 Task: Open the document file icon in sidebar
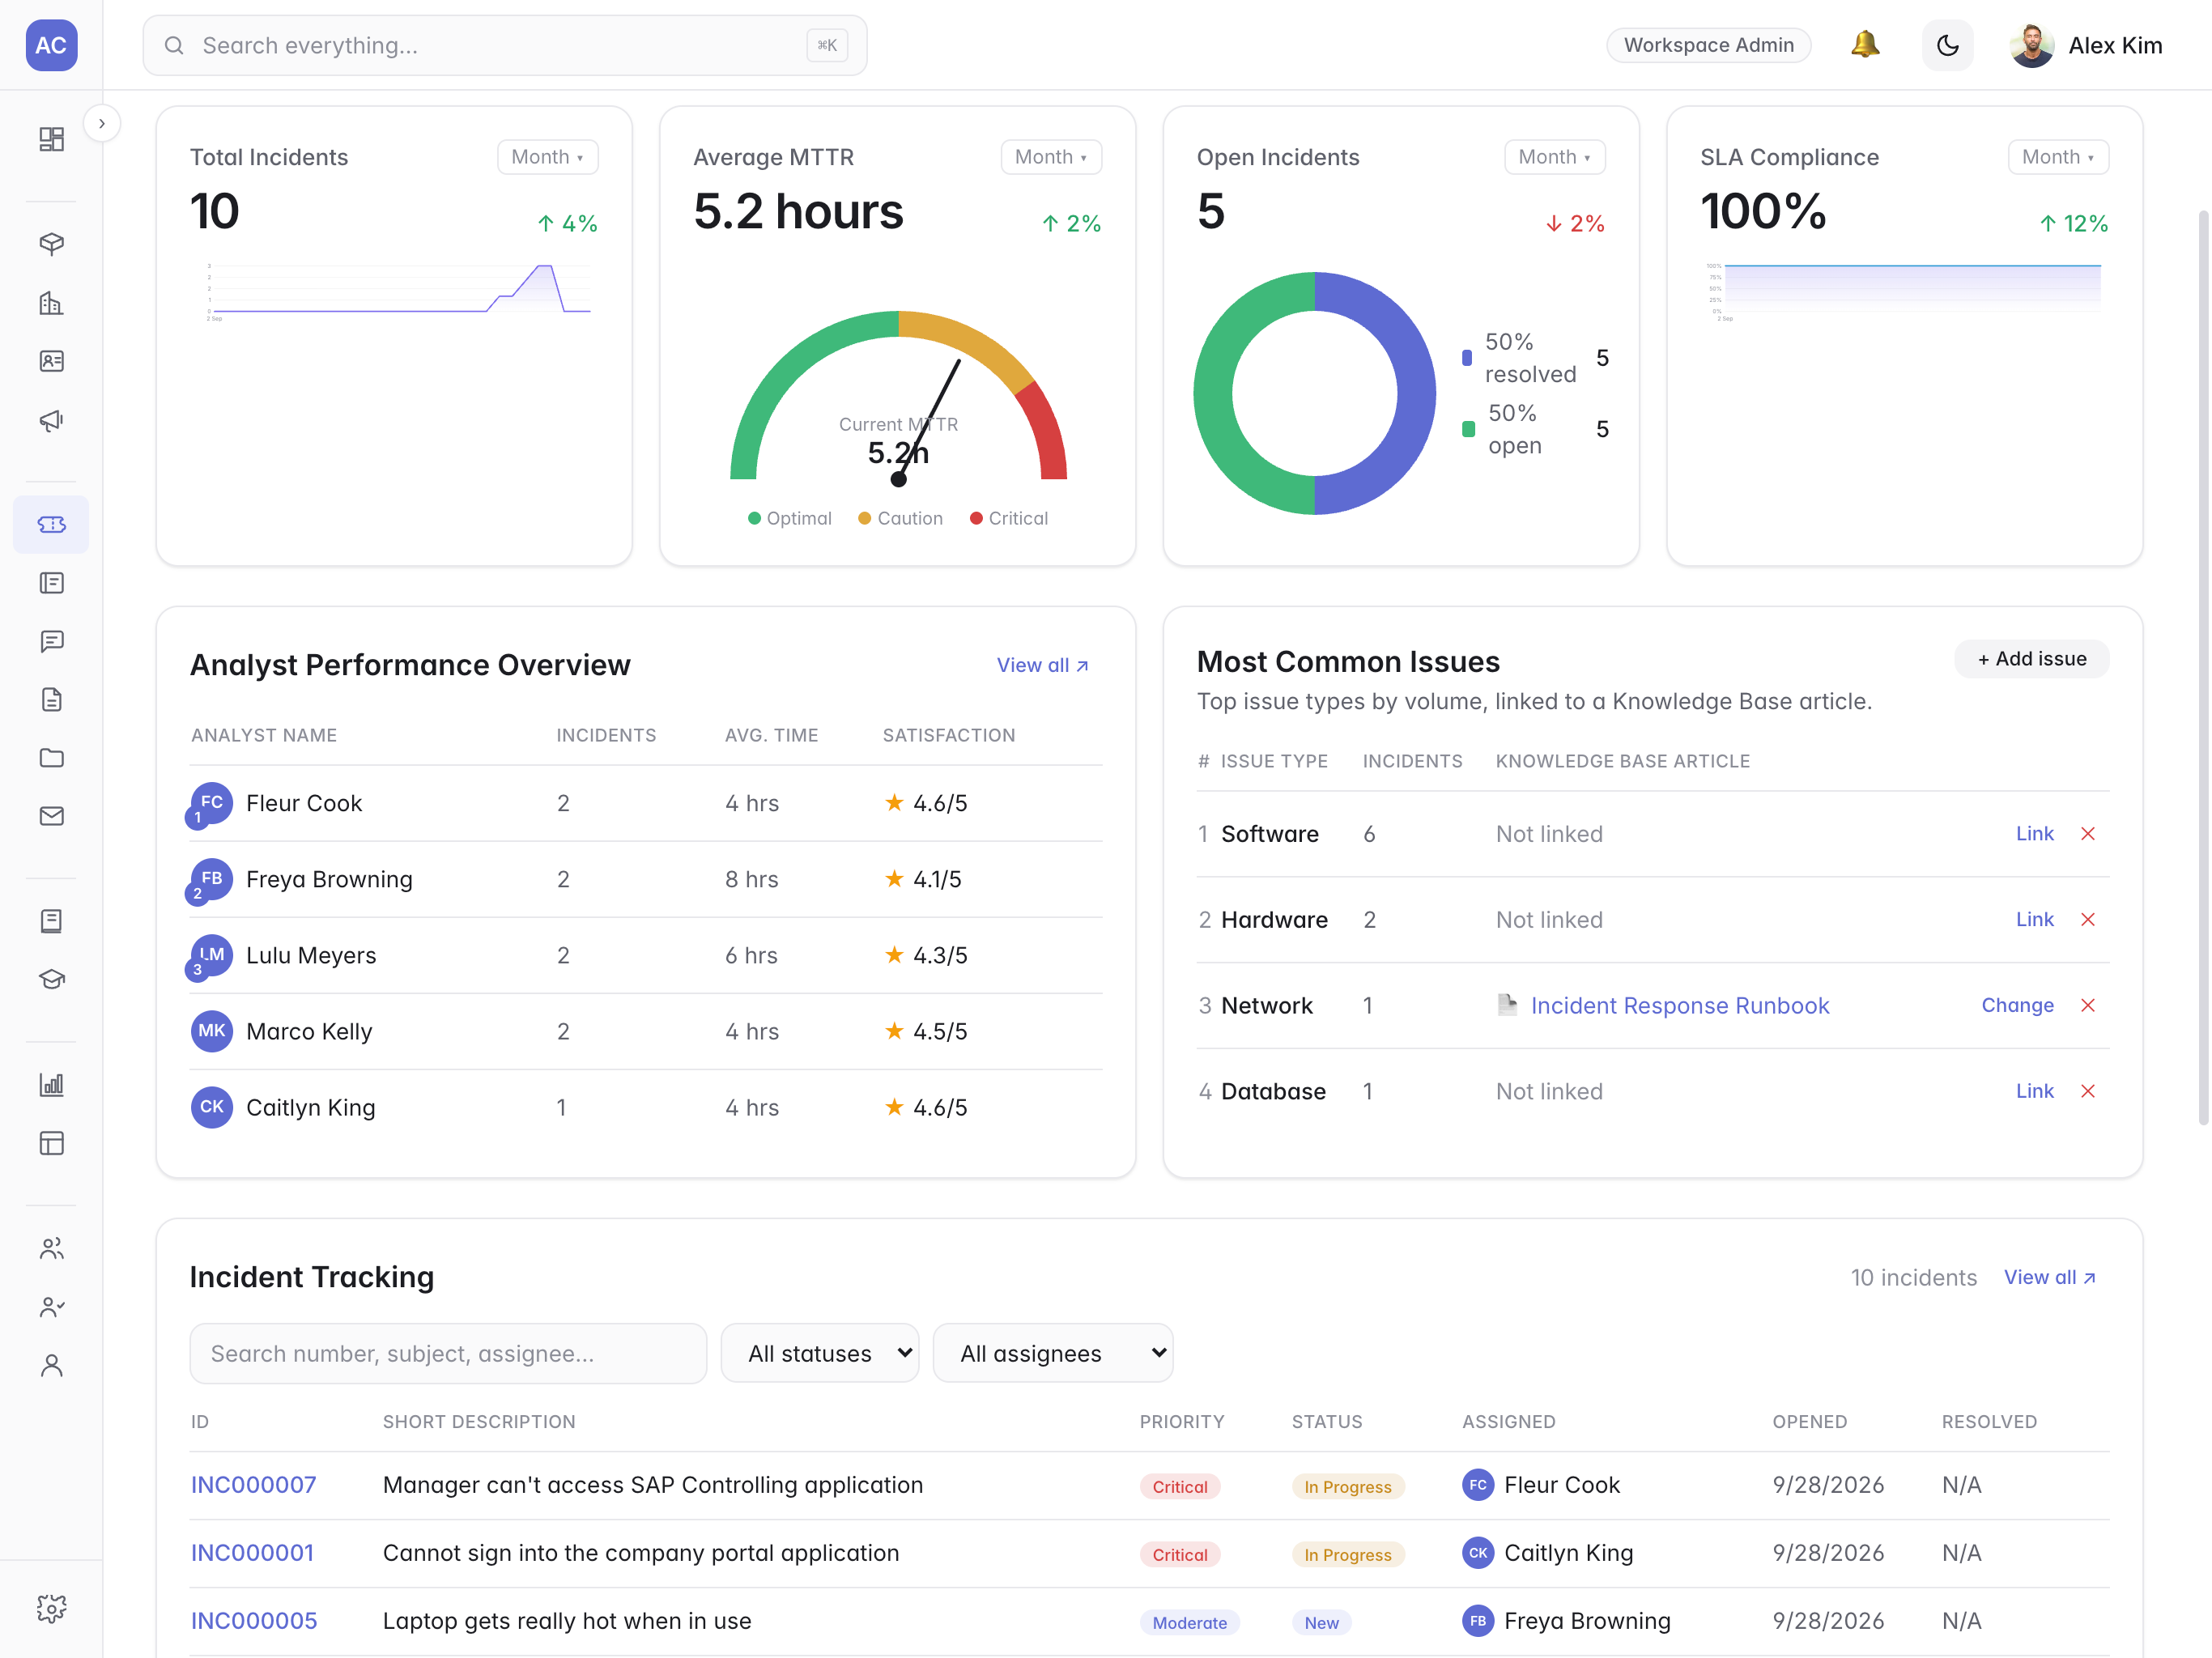click(51, 699)
